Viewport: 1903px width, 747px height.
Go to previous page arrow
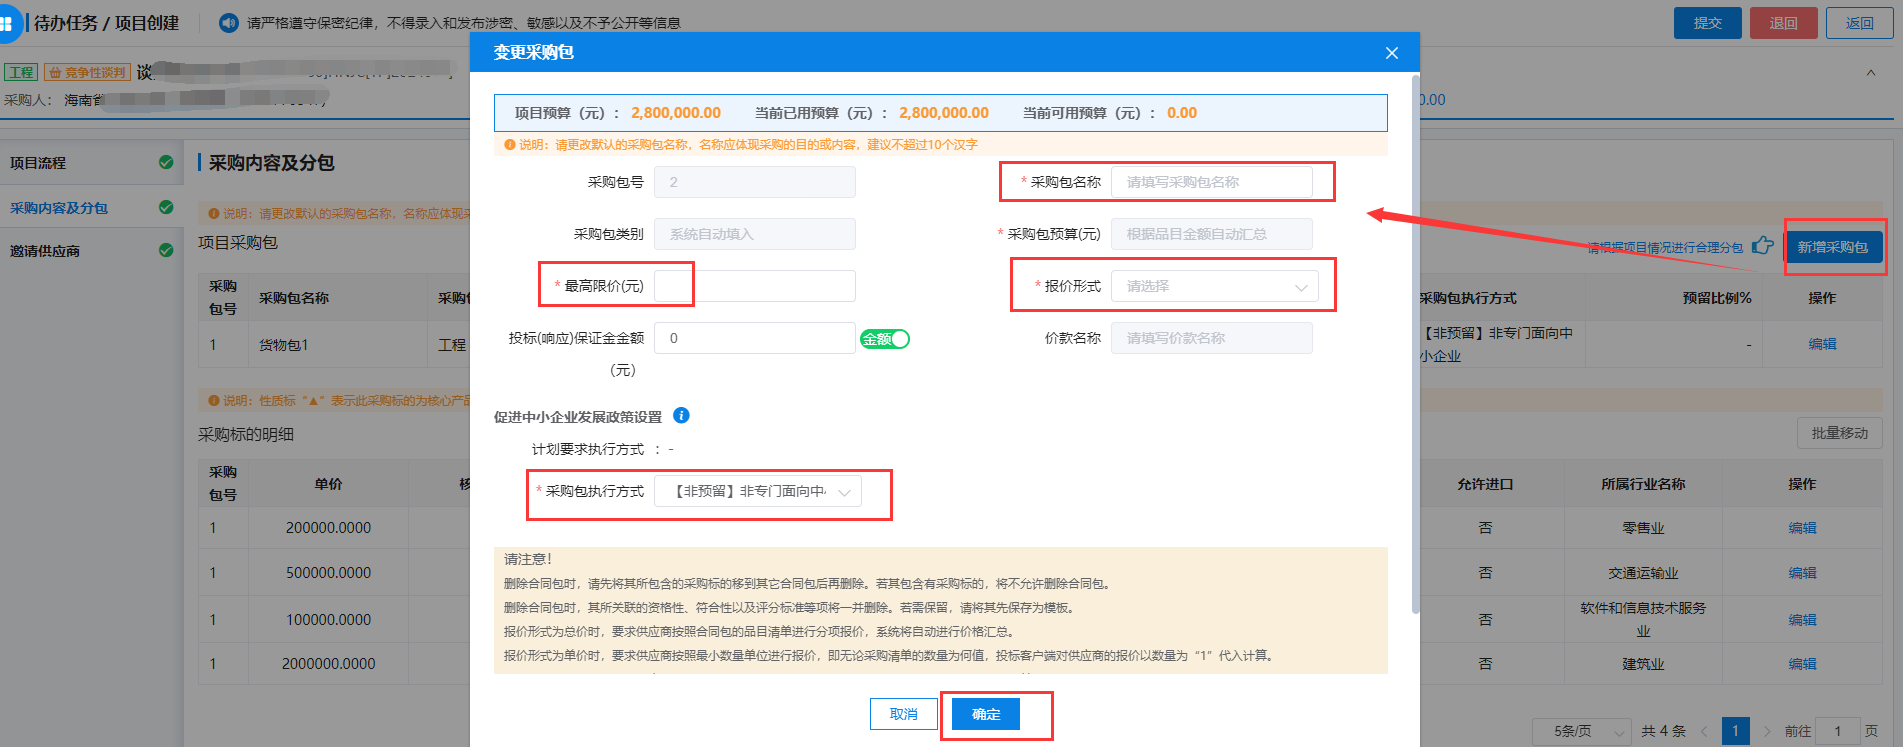[x=1704, y=731]
